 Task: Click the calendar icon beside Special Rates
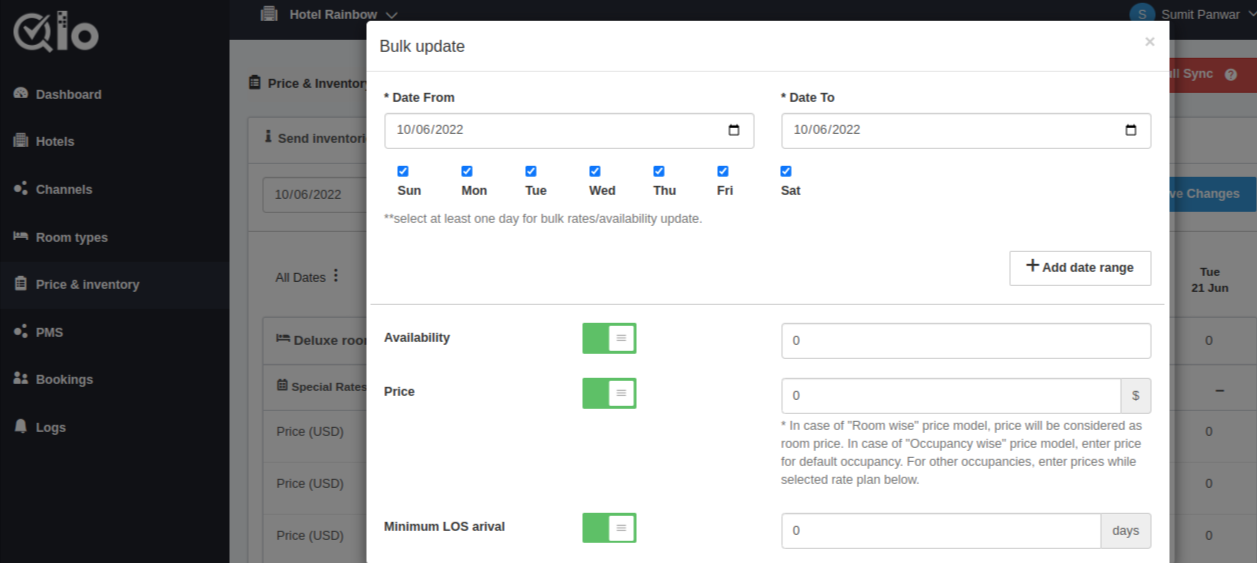(x=282, y=385)
